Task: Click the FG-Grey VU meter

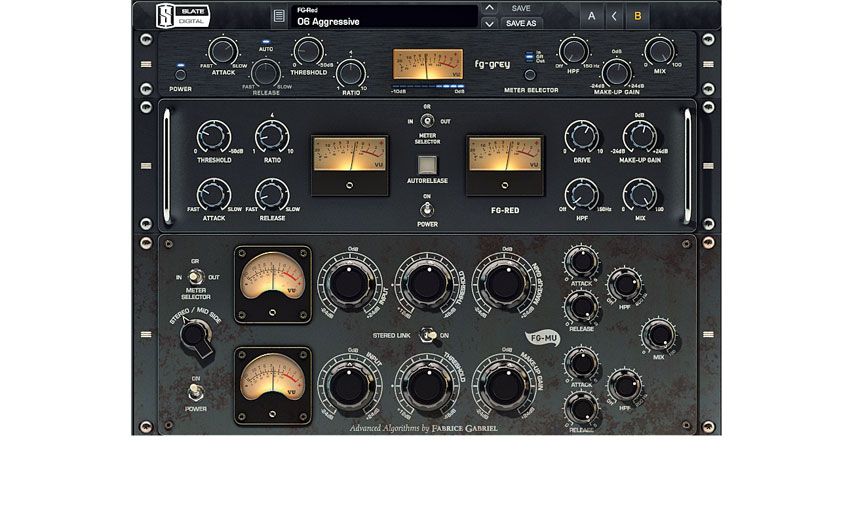Action: click(428, 64)
